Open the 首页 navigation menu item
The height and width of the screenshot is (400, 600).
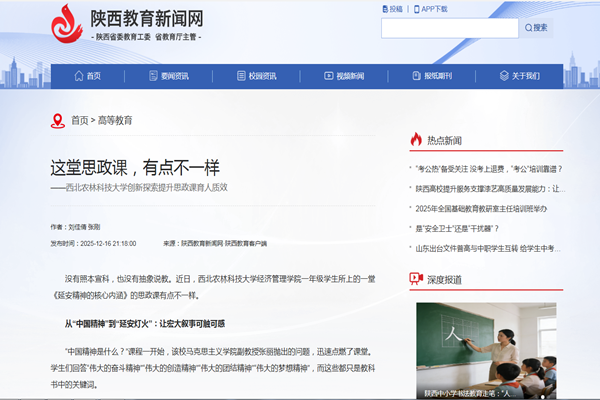88,76
